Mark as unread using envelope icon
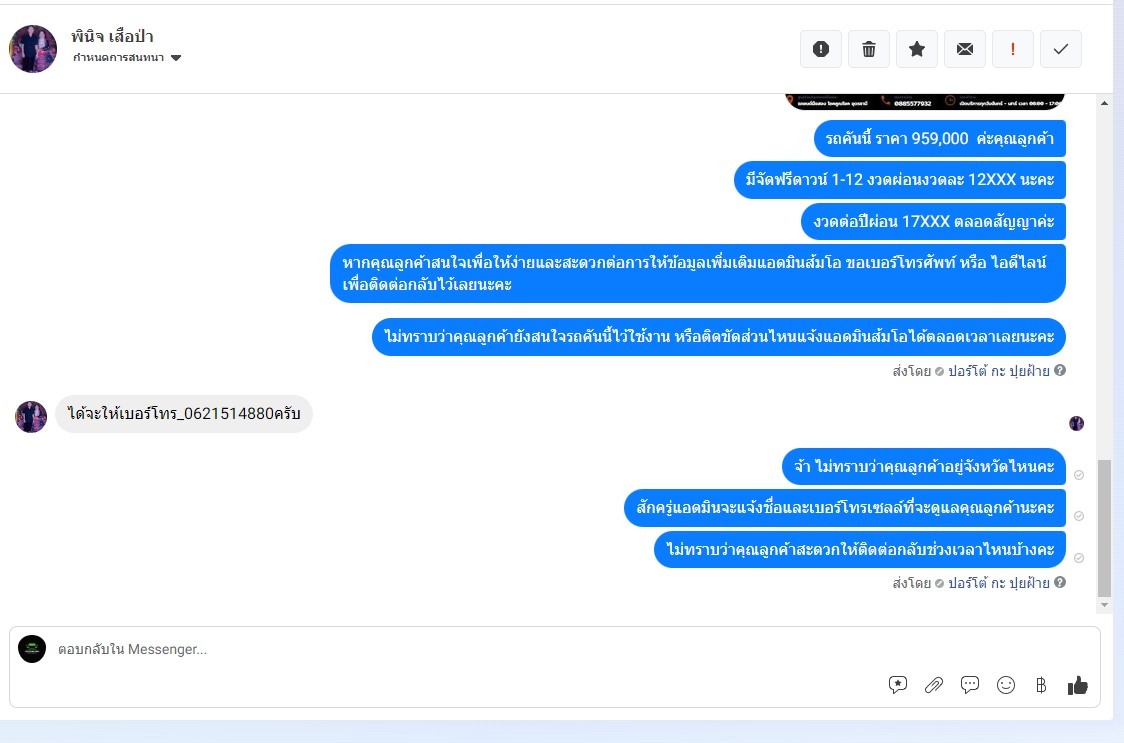Viewport: 1124px width, 743px height. coord(965,49)
